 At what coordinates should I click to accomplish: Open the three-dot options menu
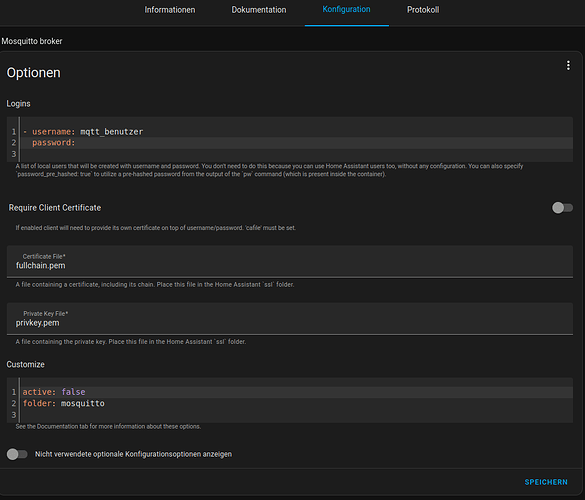click(568, 66)
